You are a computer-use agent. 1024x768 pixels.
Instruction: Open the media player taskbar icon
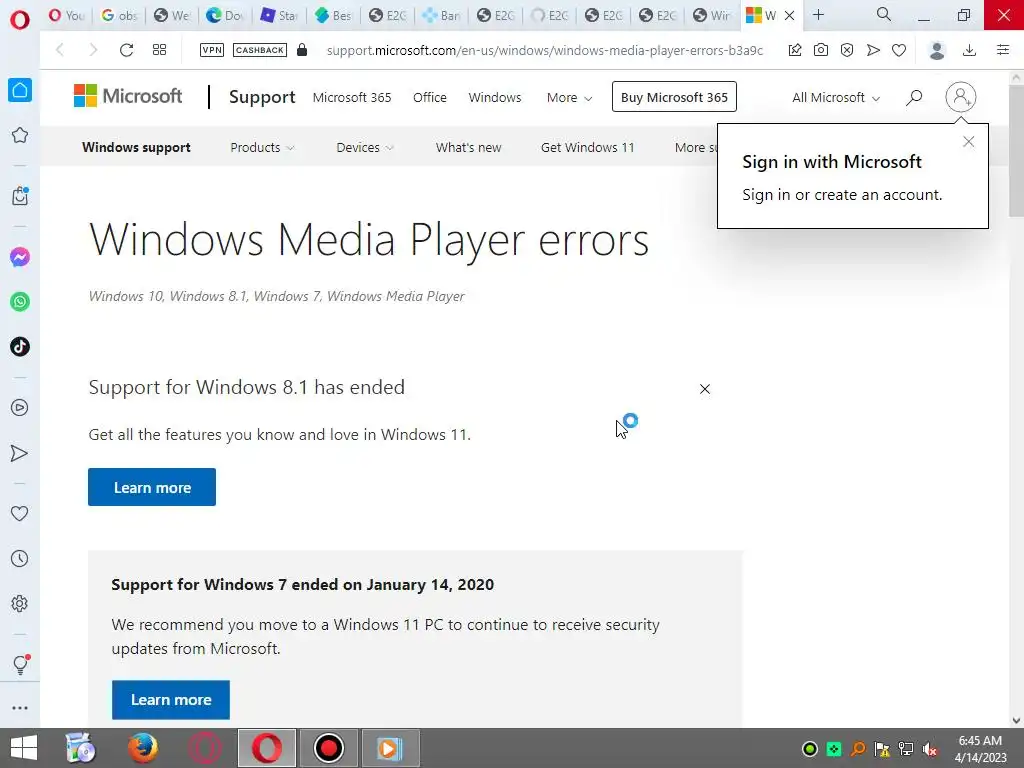[x=390, y=748]
